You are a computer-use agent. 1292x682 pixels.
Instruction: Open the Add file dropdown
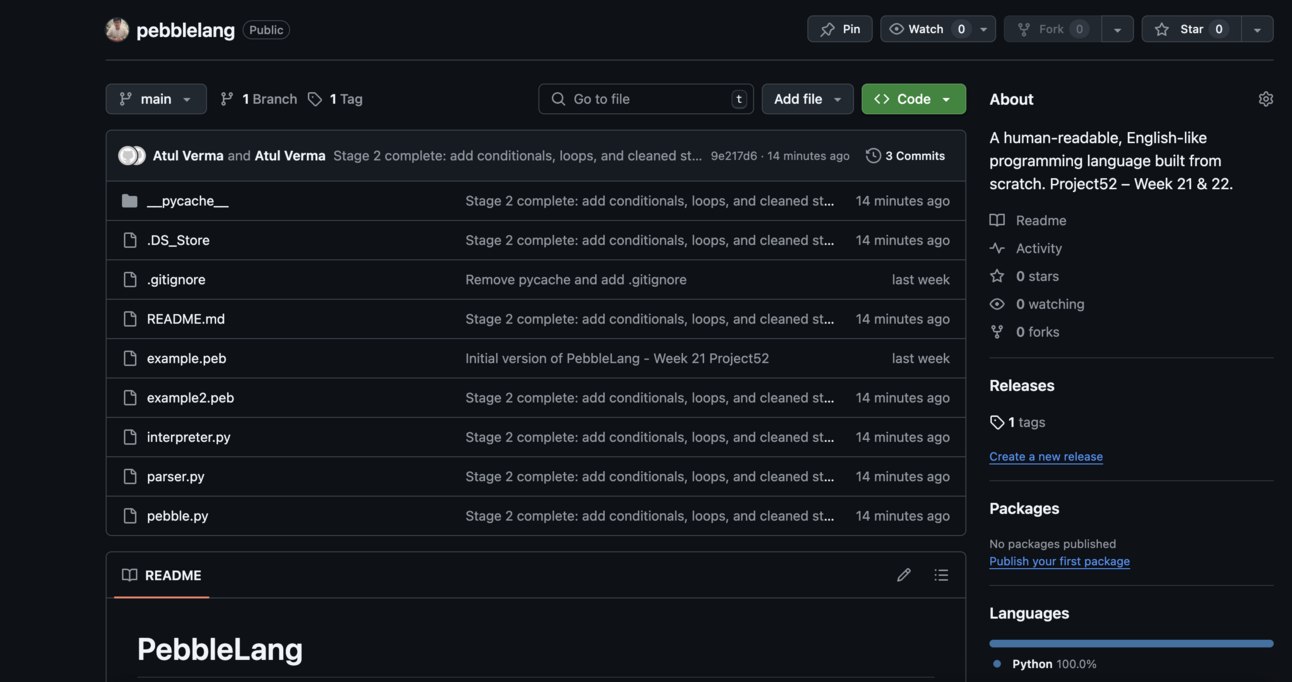[x=807, y=99]
